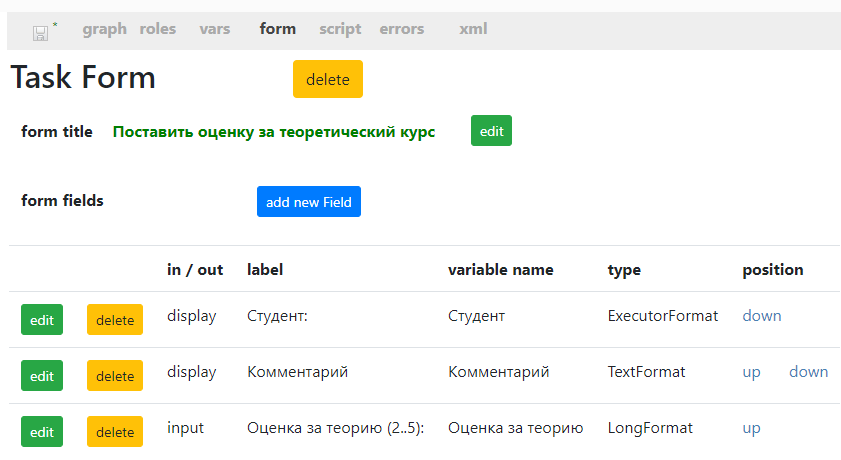Open the vars tab

215,29
